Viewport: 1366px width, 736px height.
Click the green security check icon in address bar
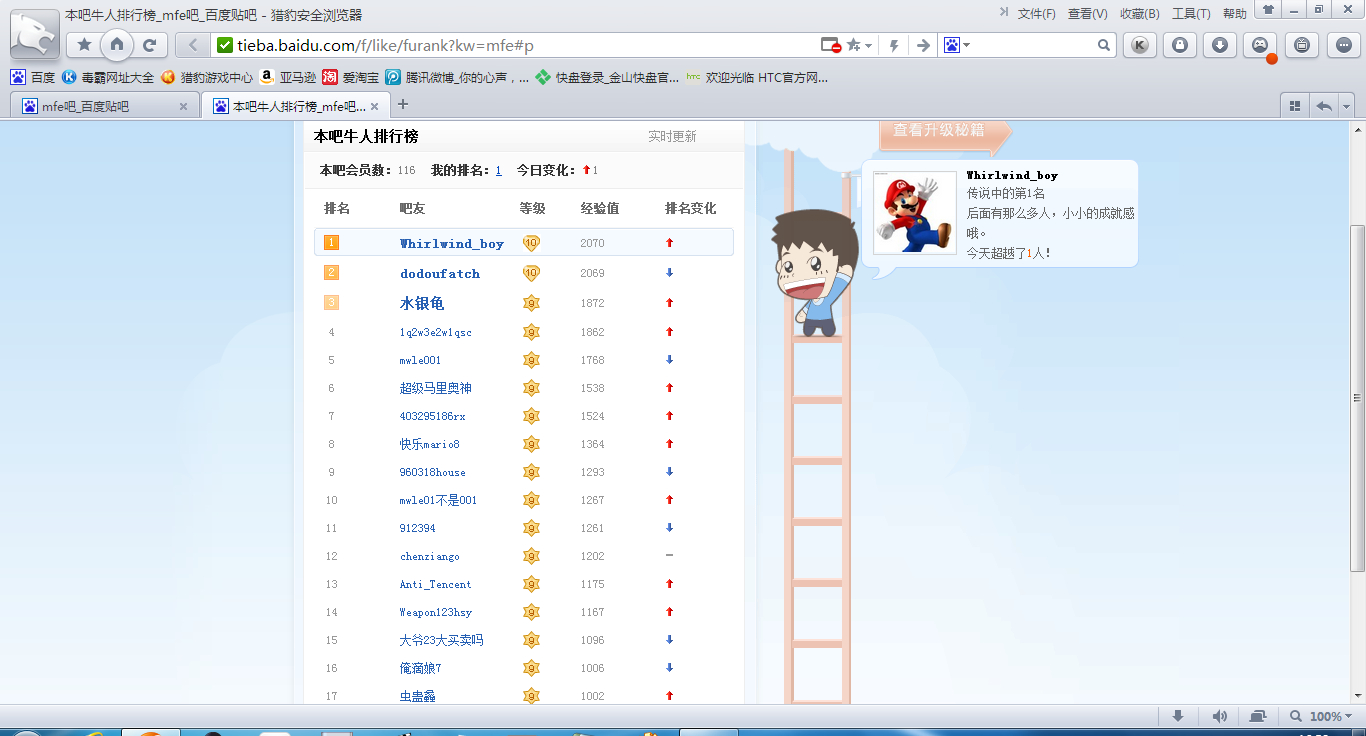tap(225, 45)
